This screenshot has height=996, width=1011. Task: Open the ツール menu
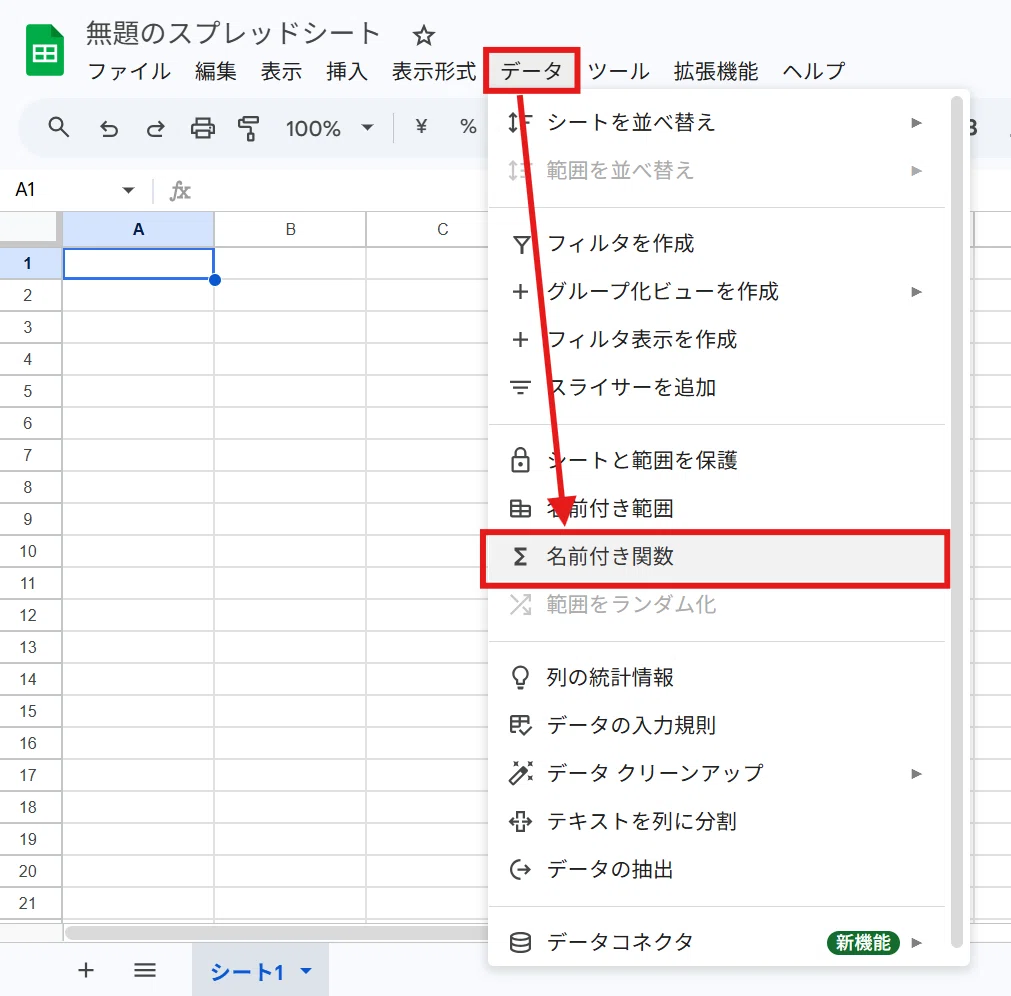(x=618, y=71)
